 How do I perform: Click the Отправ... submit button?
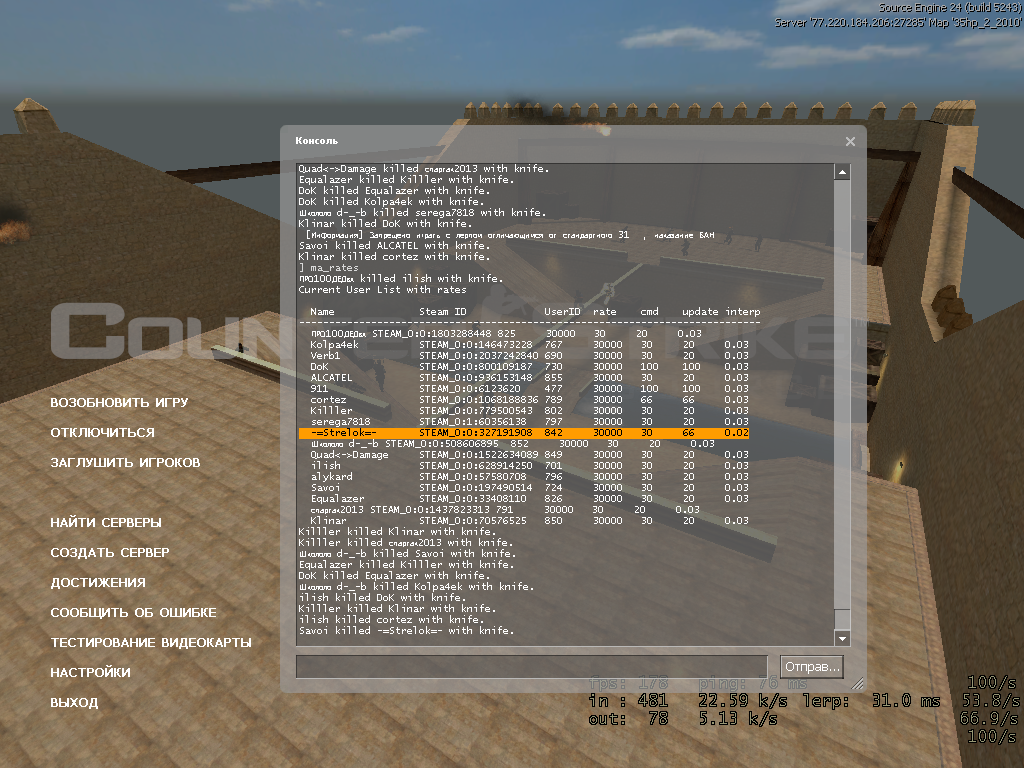pos(812,667)
